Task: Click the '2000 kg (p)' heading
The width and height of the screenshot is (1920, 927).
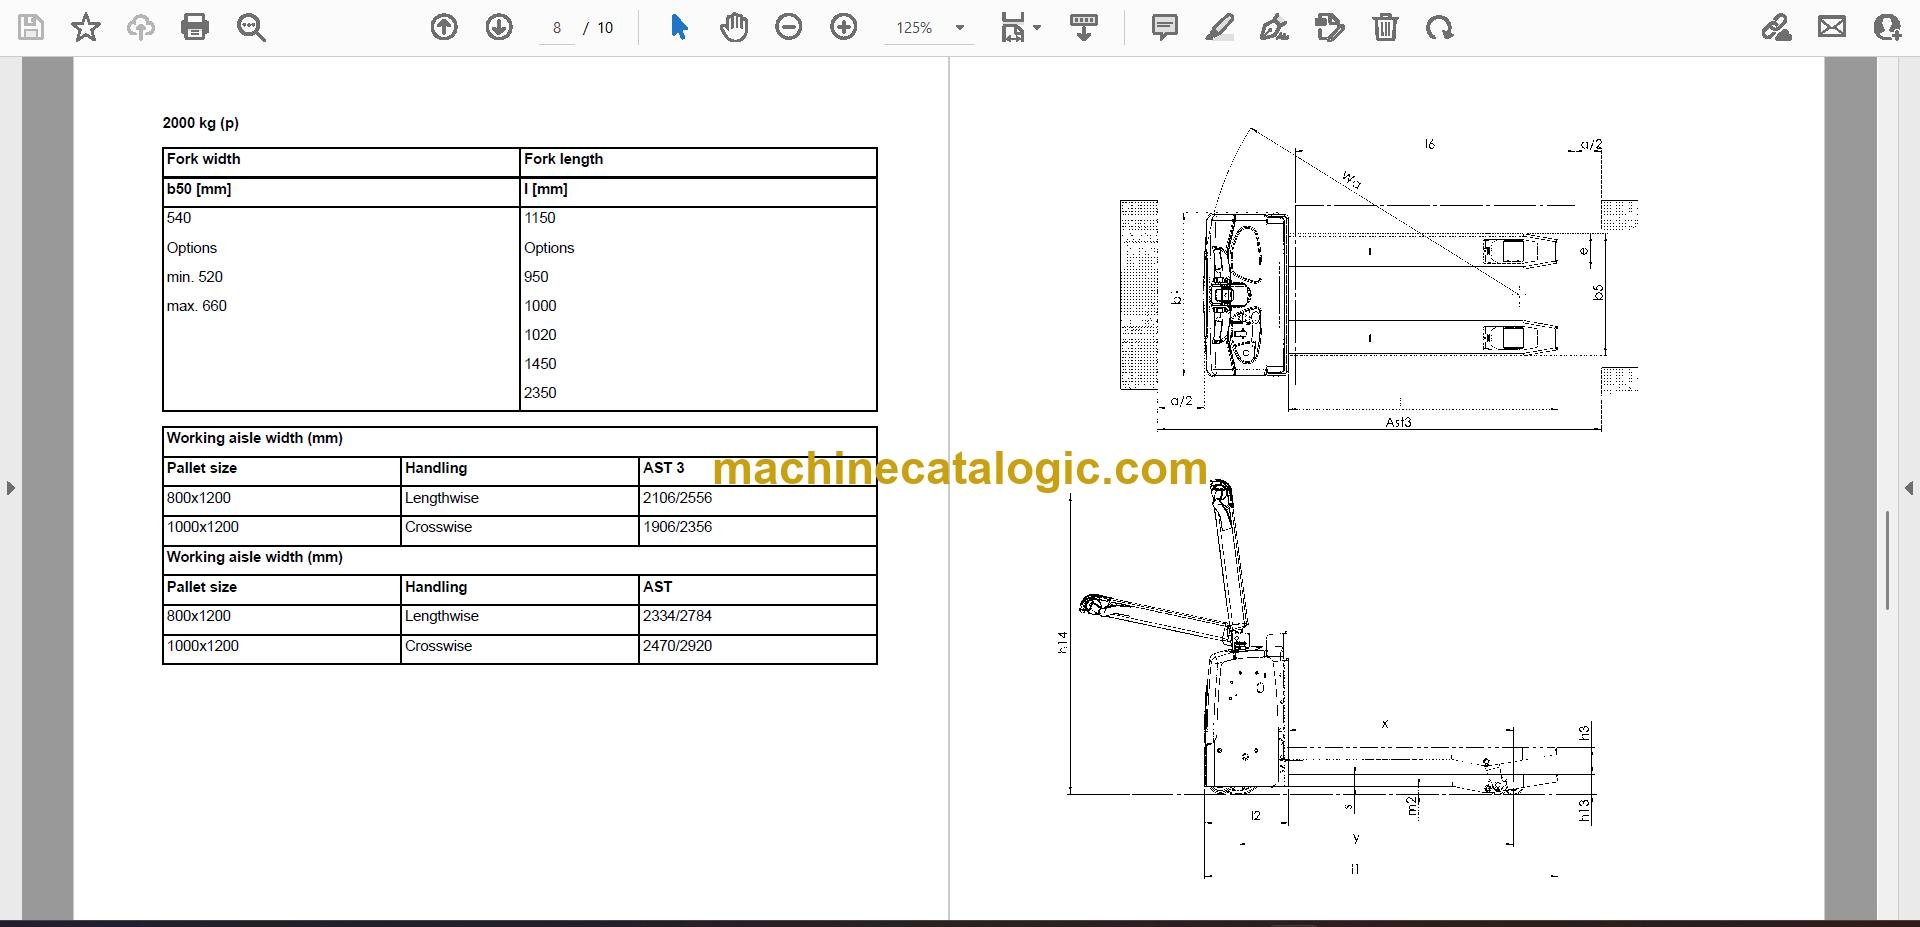Action: click(x=201, y=123)
